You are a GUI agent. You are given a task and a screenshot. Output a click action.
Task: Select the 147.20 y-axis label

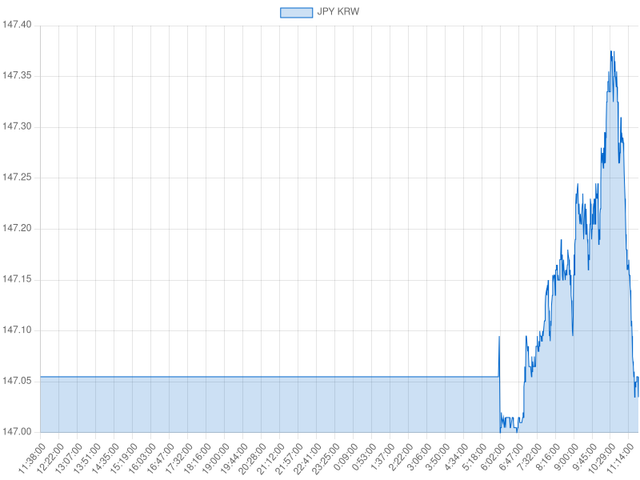(17, 228)
